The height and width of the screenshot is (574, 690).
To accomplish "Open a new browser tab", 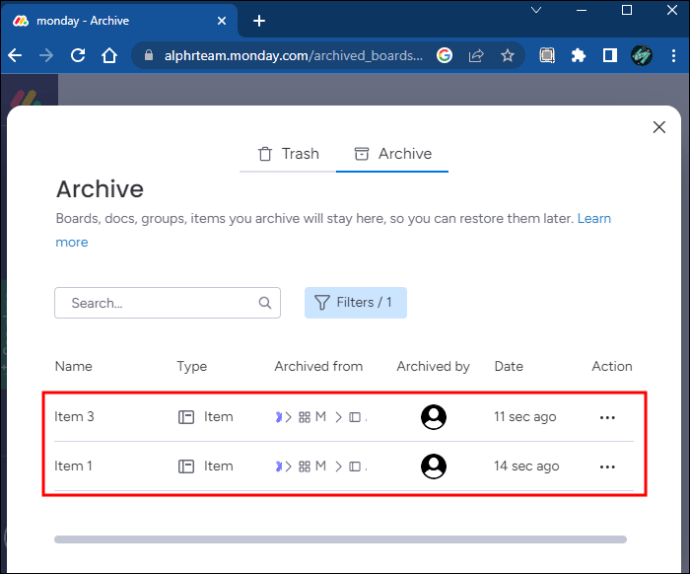I will tap(259, 21).
